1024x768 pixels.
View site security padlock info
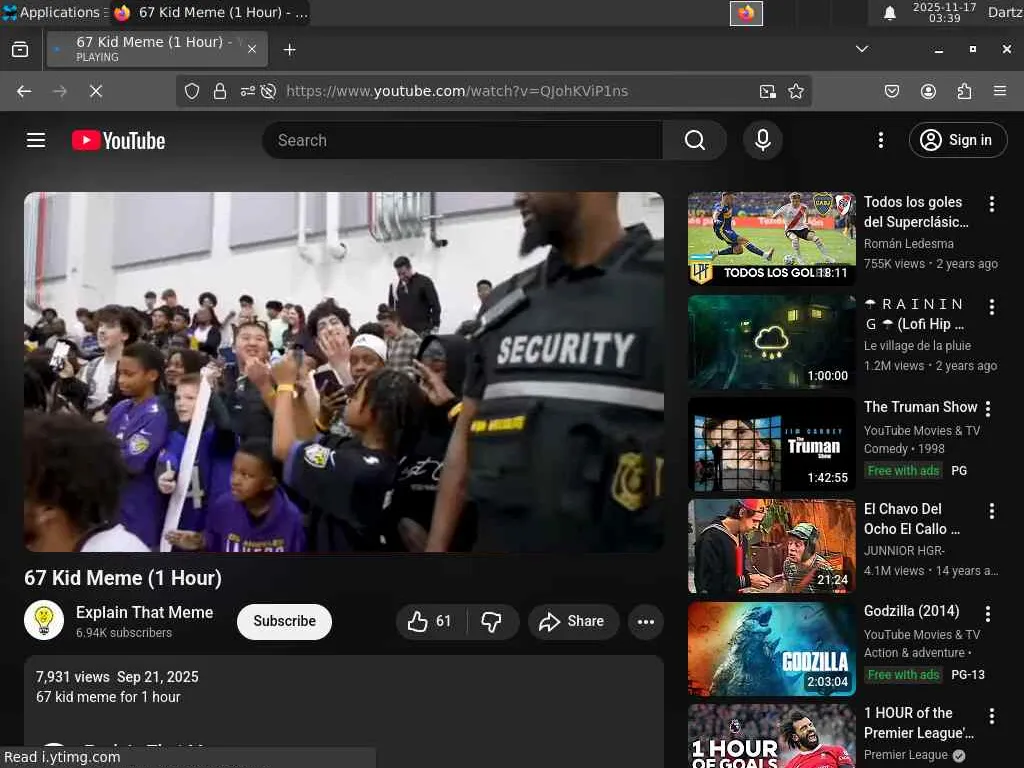[220, 91]
